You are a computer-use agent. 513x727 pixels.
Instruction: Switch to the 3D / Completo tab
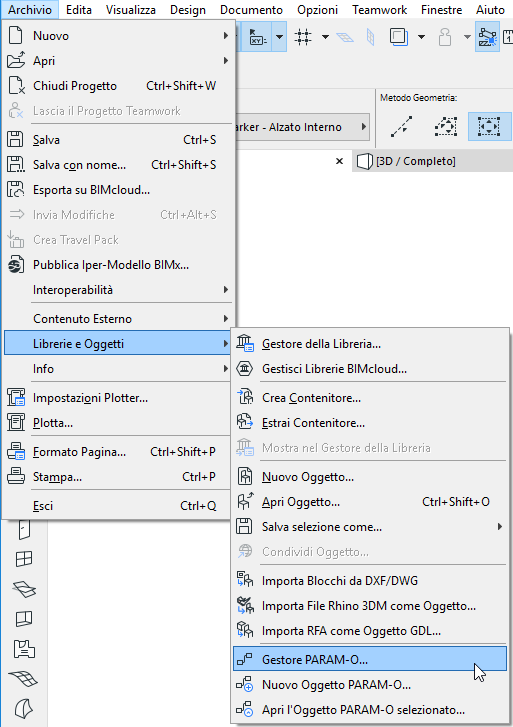click(432, 161)
